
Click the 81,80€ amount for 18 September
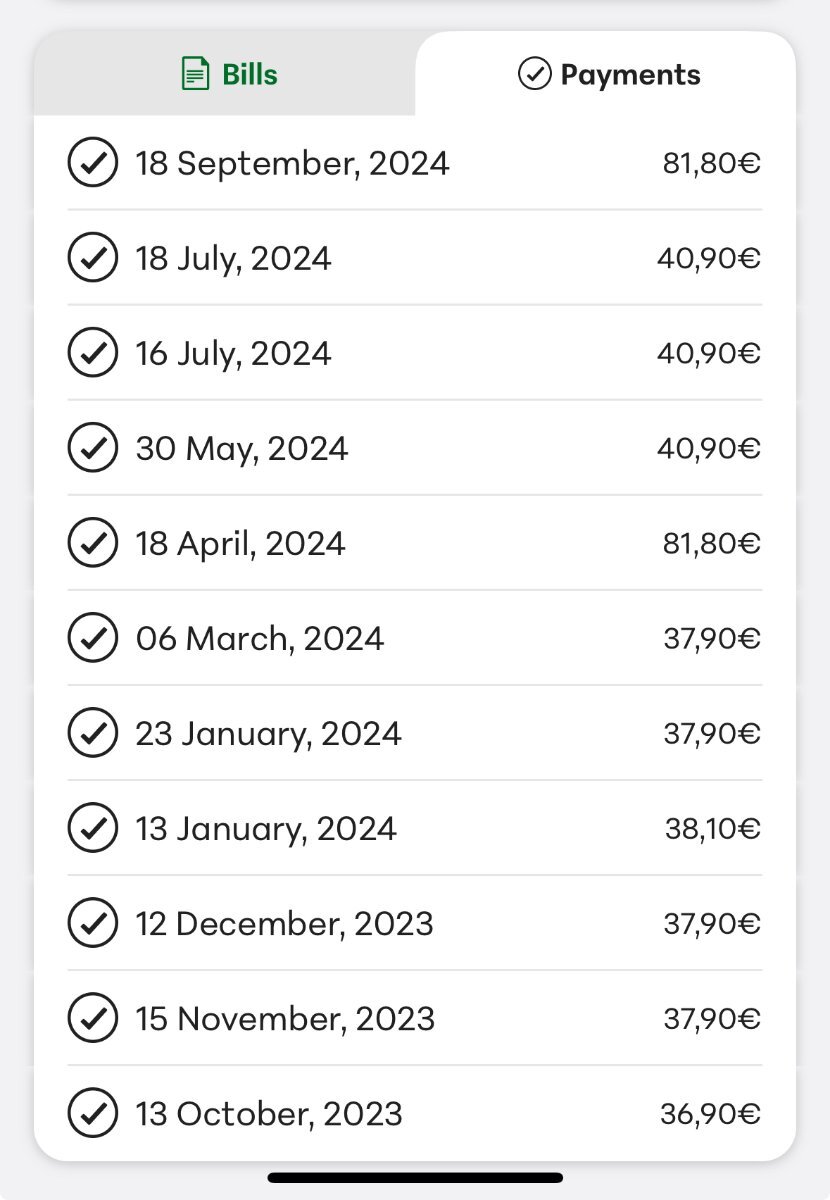(712, 163)
